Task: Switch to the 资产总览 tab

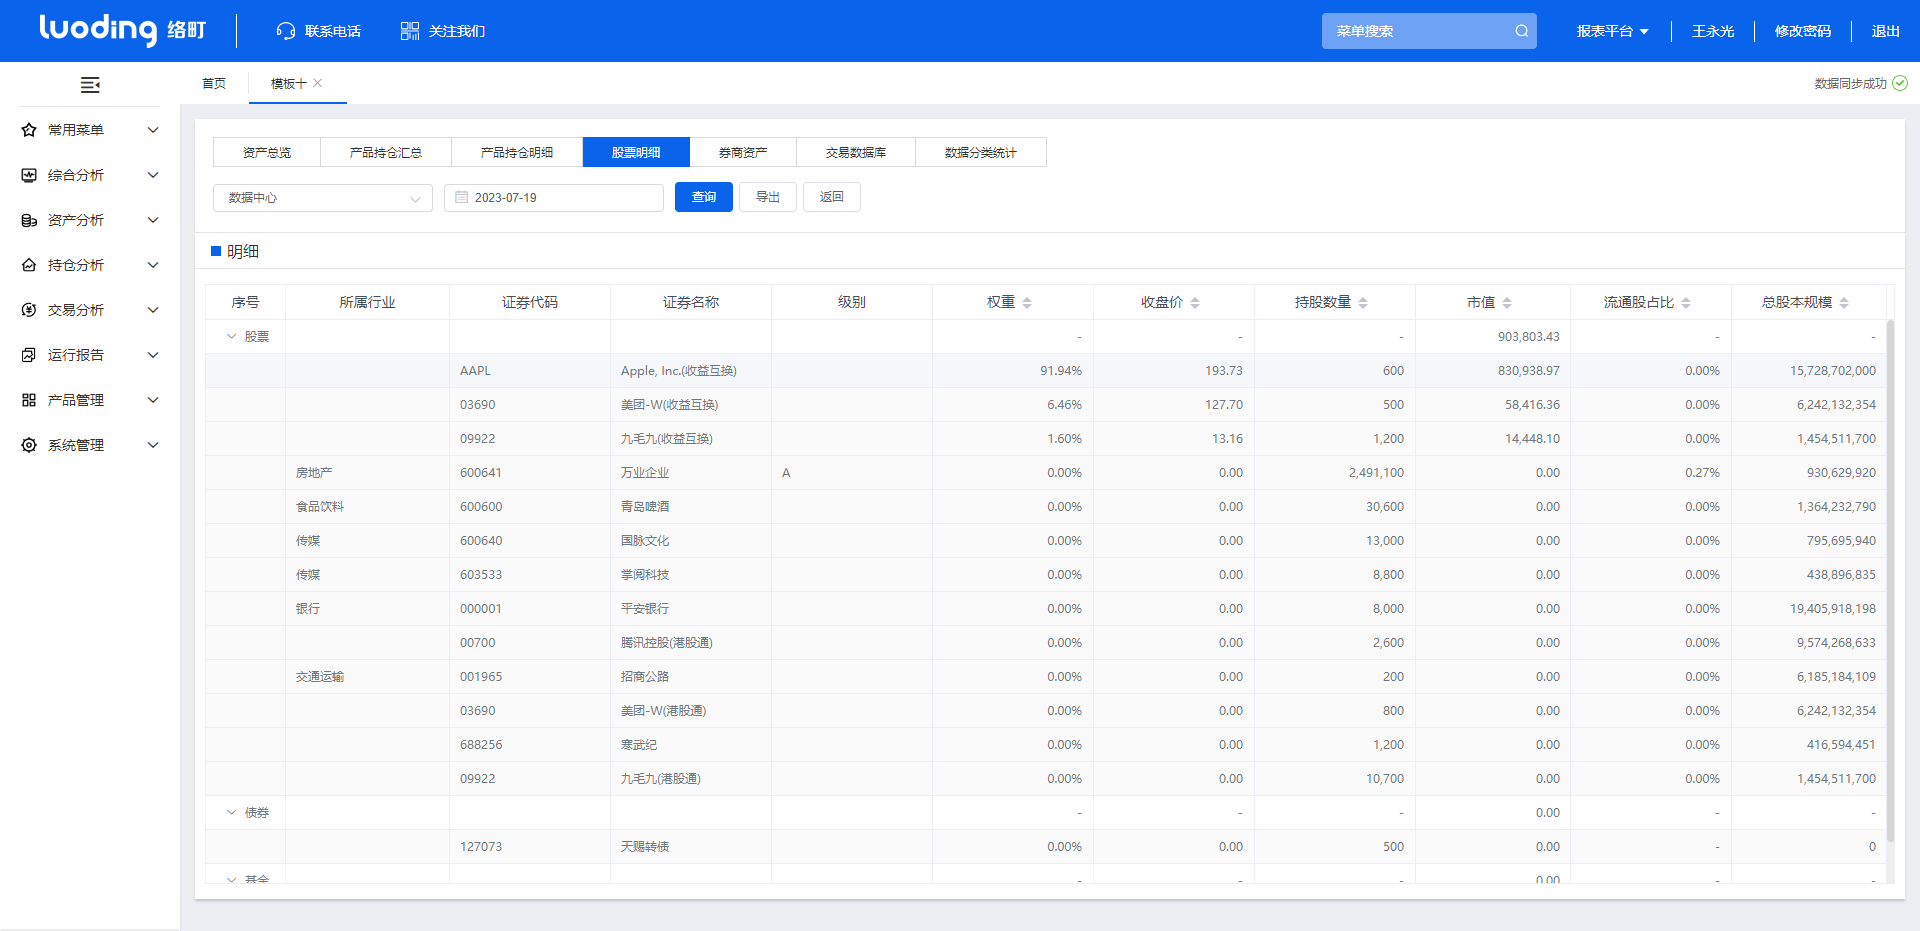Action: (x=267, y=153)
